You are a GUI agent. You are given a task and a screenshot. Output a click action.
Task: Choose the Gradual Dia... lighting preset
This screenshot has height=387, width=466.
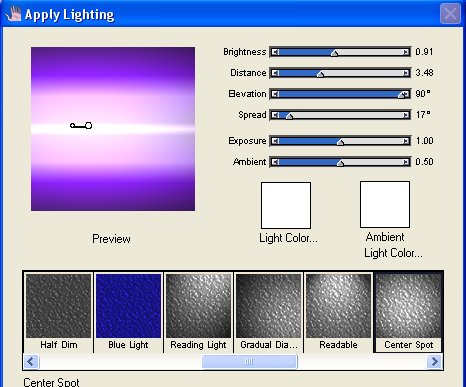pos(268,312)
